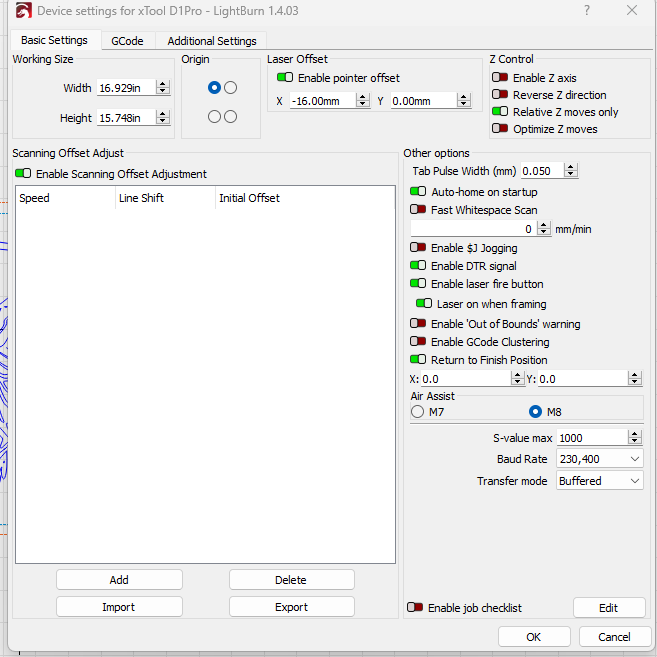
Task: Click OK to save settings
Action: tap(534, 637)
